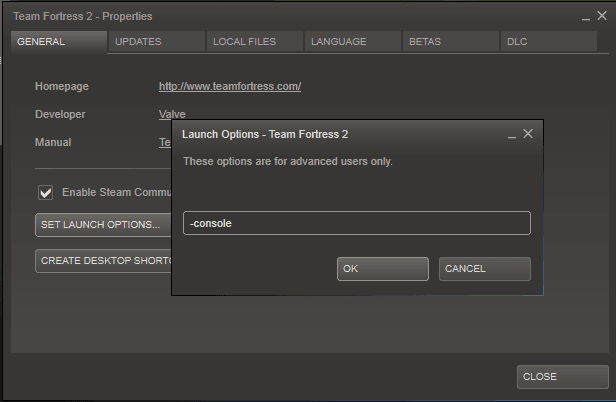The width and height of the screenshot is (616, 402).
Task: Confirm launch options with OK
Action: coord(382,269)
